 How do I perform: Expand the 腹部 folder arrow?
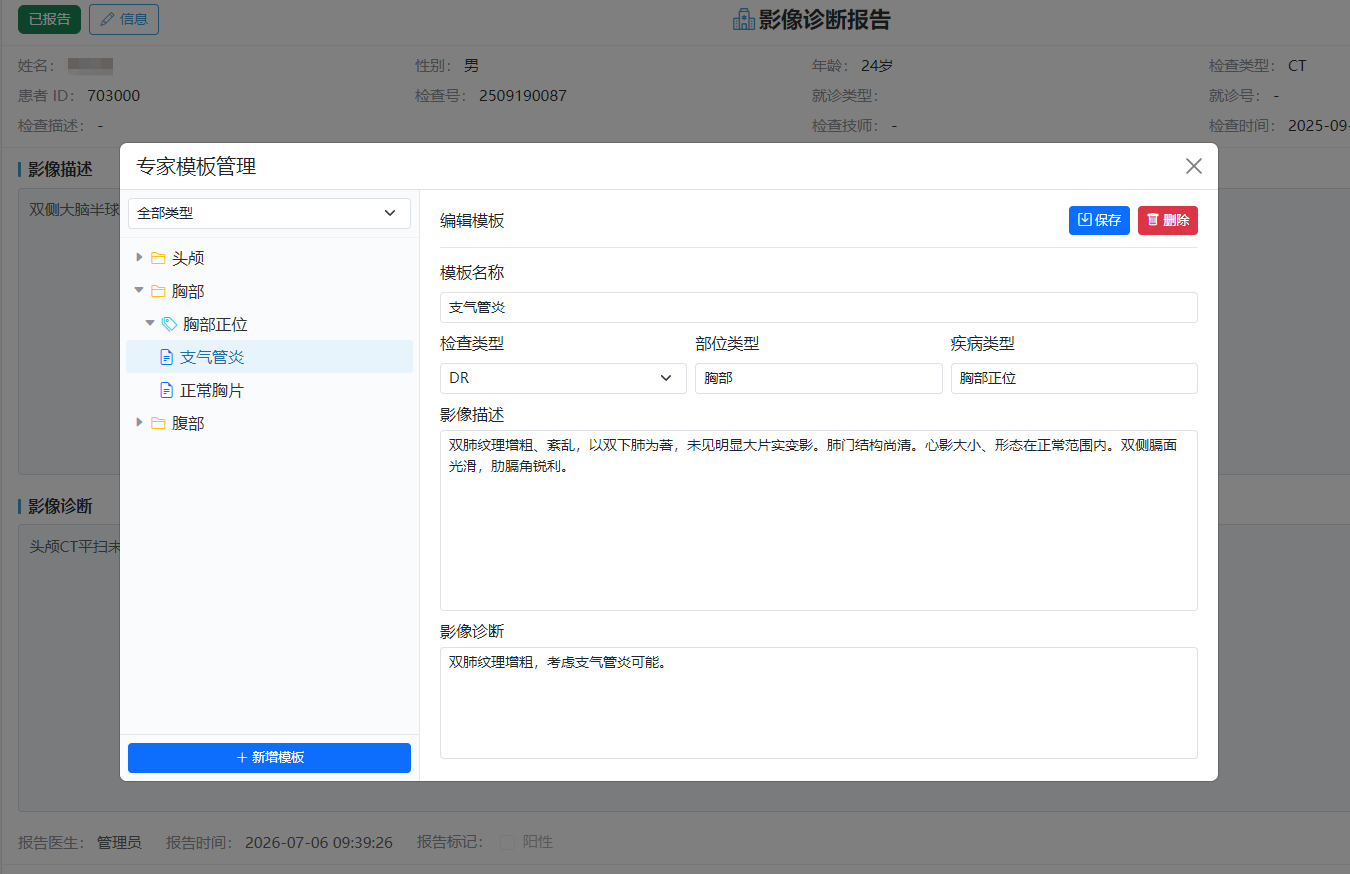pos(139,423)
